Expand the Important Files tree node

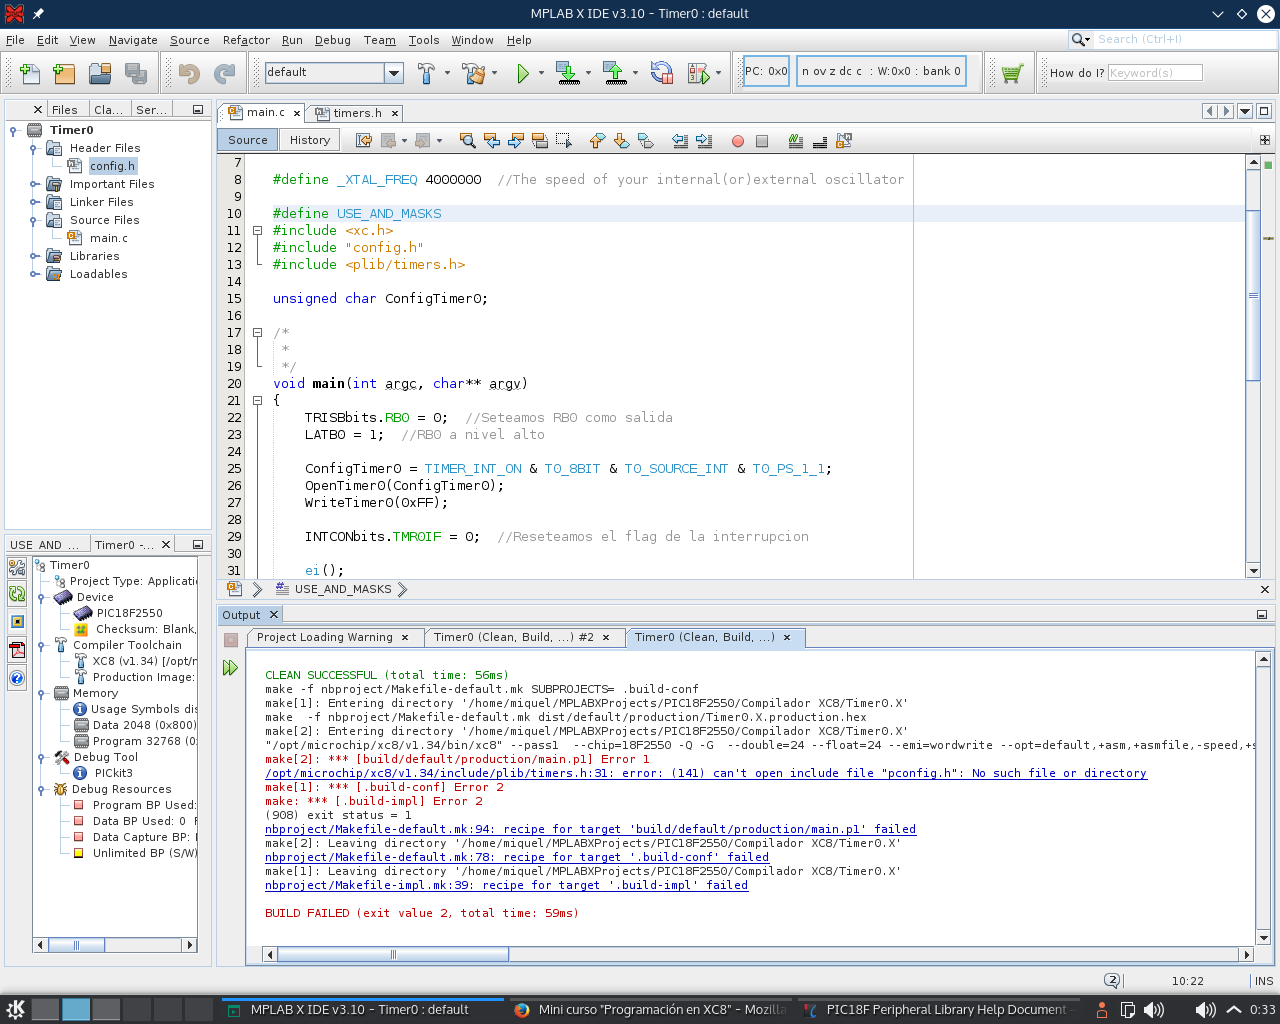click(x=34, y=184)
